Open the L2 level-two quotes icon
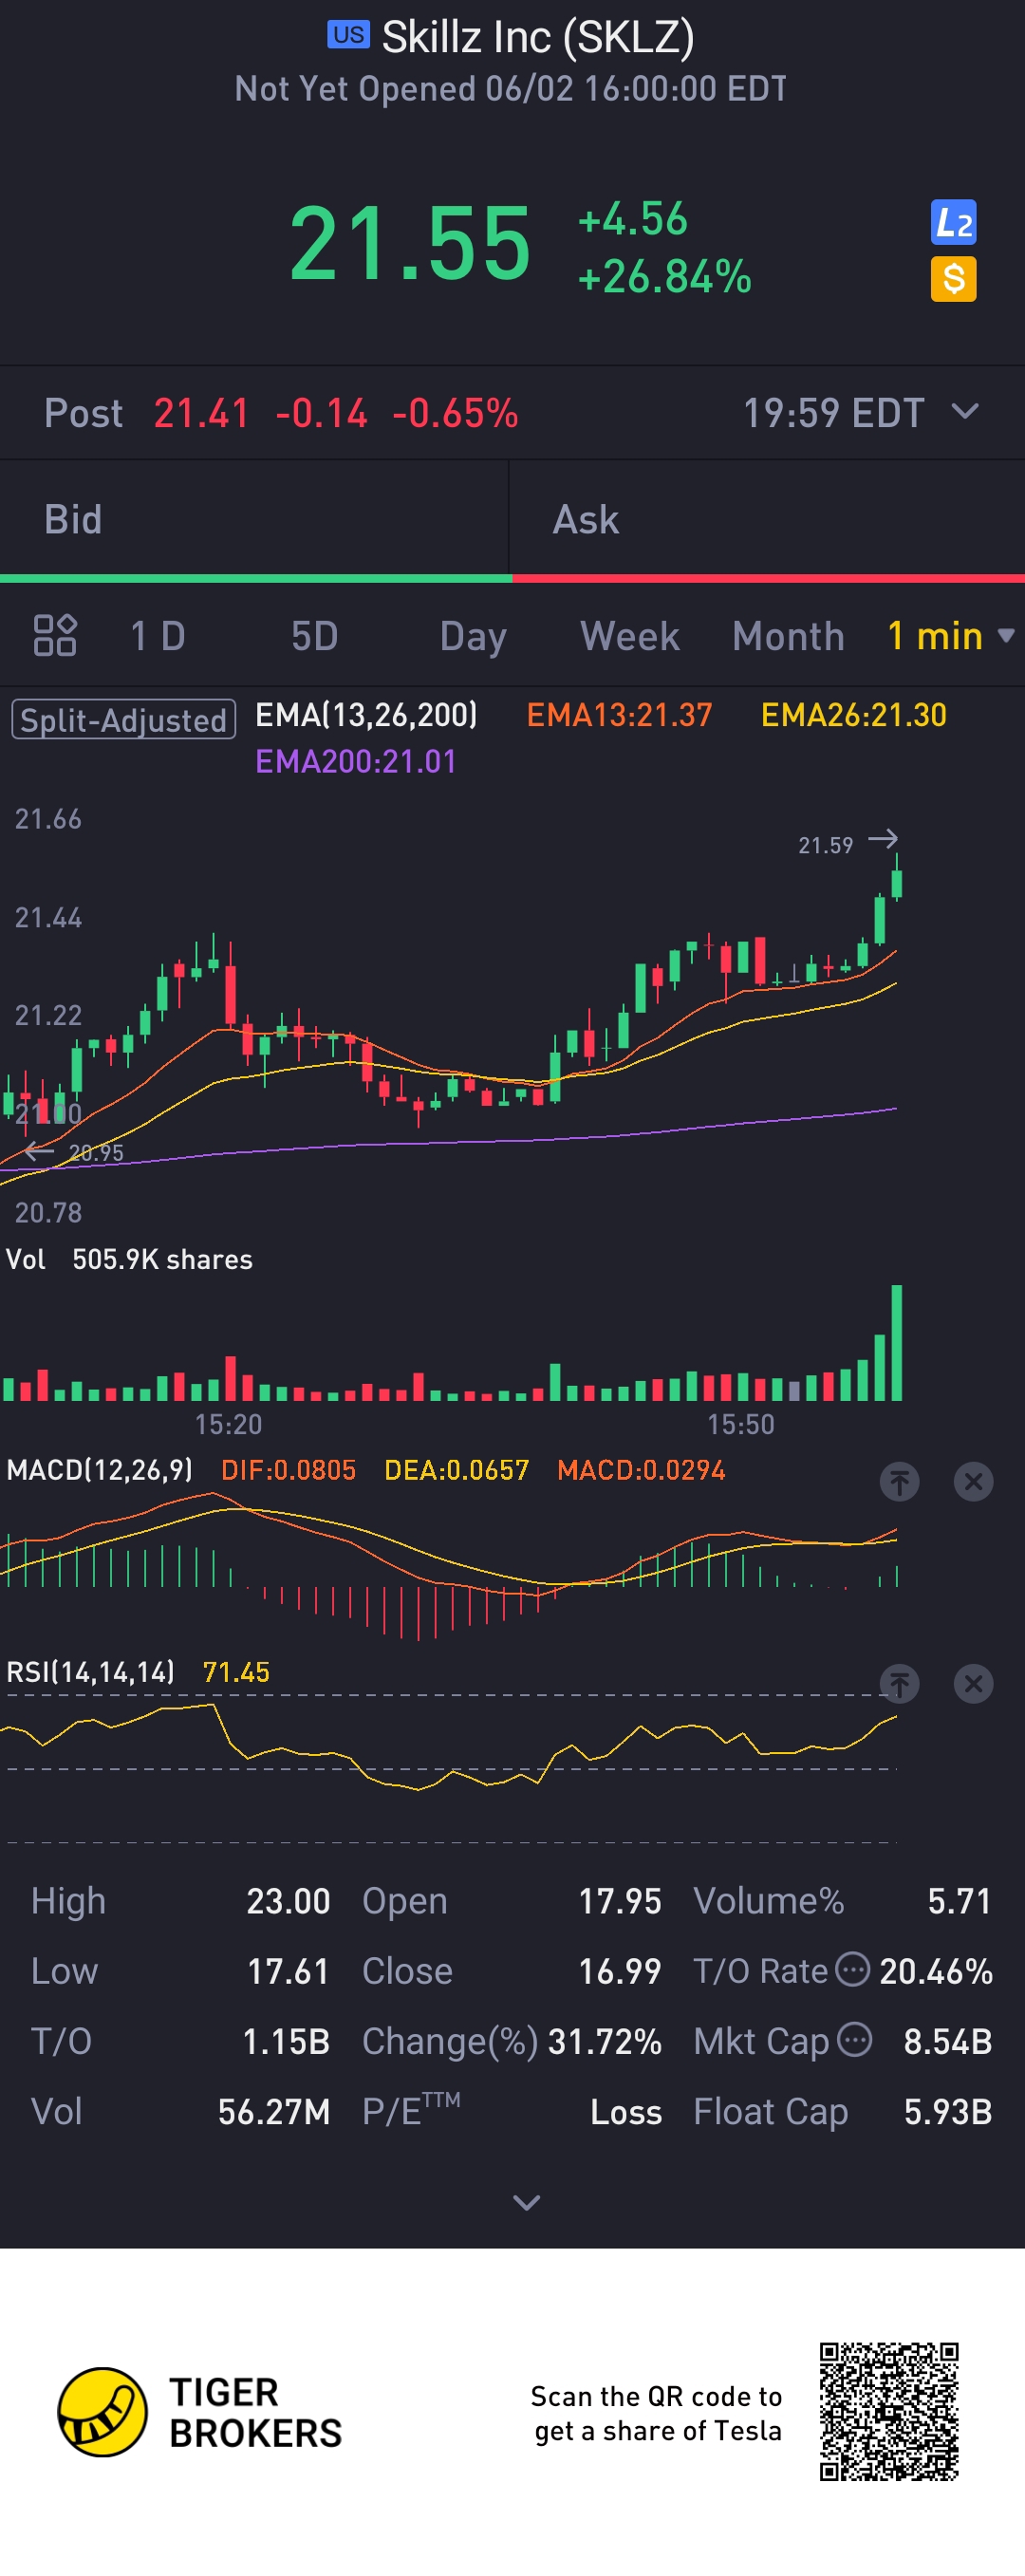 [x=953, y=222]
